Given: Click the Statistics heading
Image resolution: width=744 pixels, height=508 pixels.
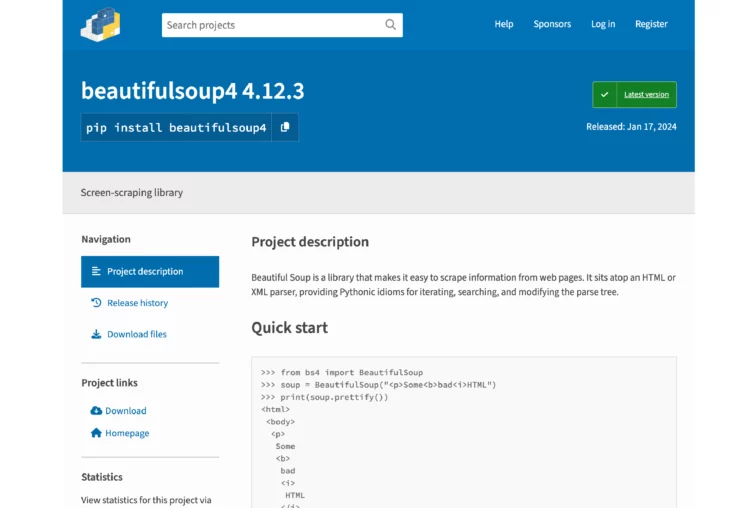Looking at the screenshot, I should [102, 477].
